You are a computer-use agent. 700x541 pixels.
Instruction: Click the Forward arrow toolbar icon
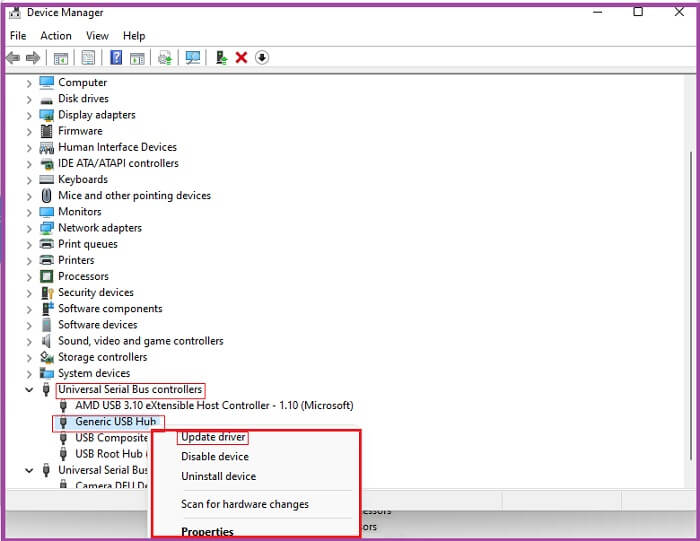click(x=33, y=58)
